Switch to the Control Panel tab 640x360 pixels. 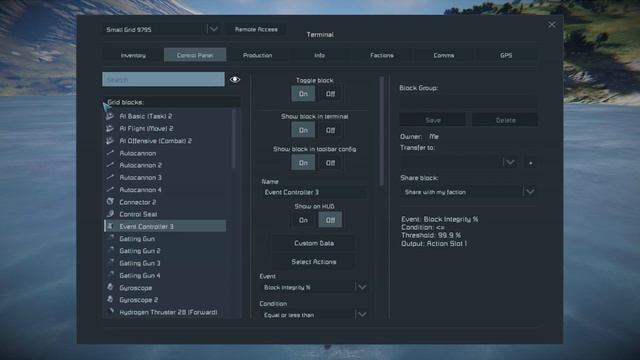pyautogui.click(x=195, y=55)
